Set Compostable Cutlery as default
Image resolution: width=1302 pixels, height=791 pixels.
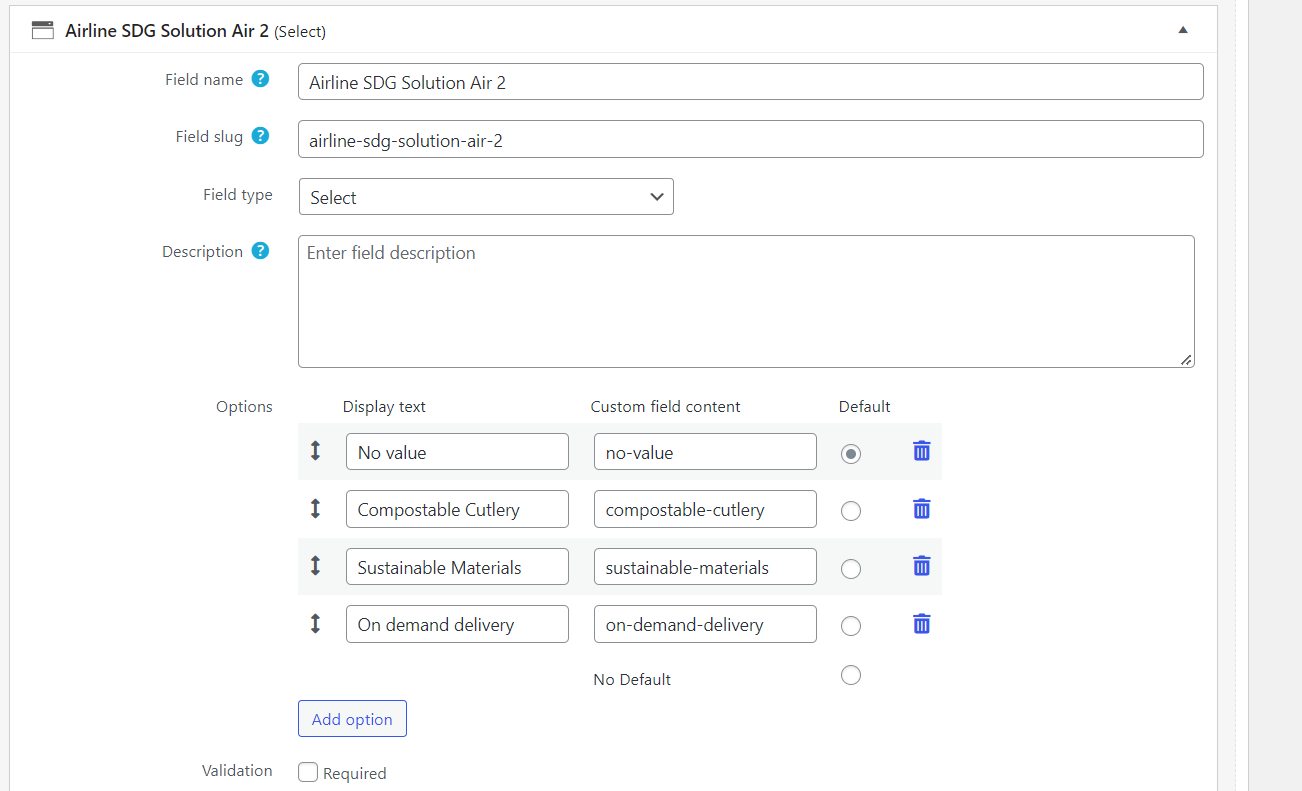tap(851, 511)
